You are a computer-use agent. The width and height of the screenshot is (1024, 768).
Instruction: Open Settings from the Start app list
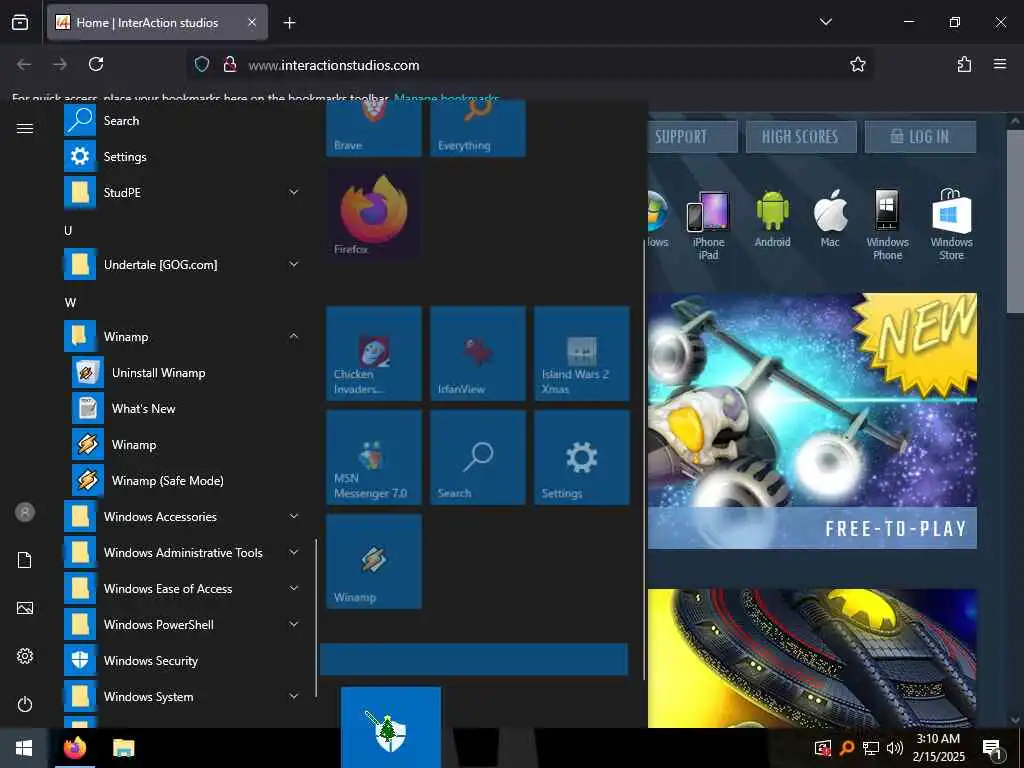[x=183, y=157]
